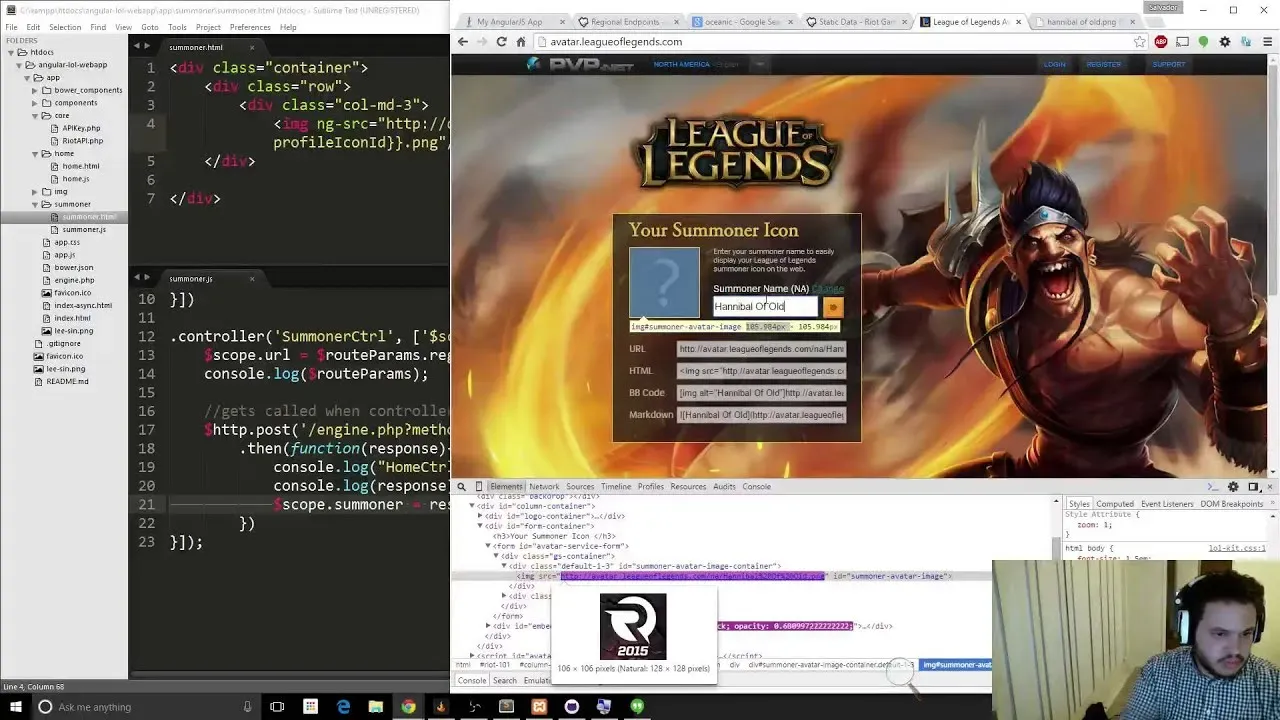The image size is (1280, 720).
Task: Open Sublime Text Selection menu
Action: tap(65, 27)
